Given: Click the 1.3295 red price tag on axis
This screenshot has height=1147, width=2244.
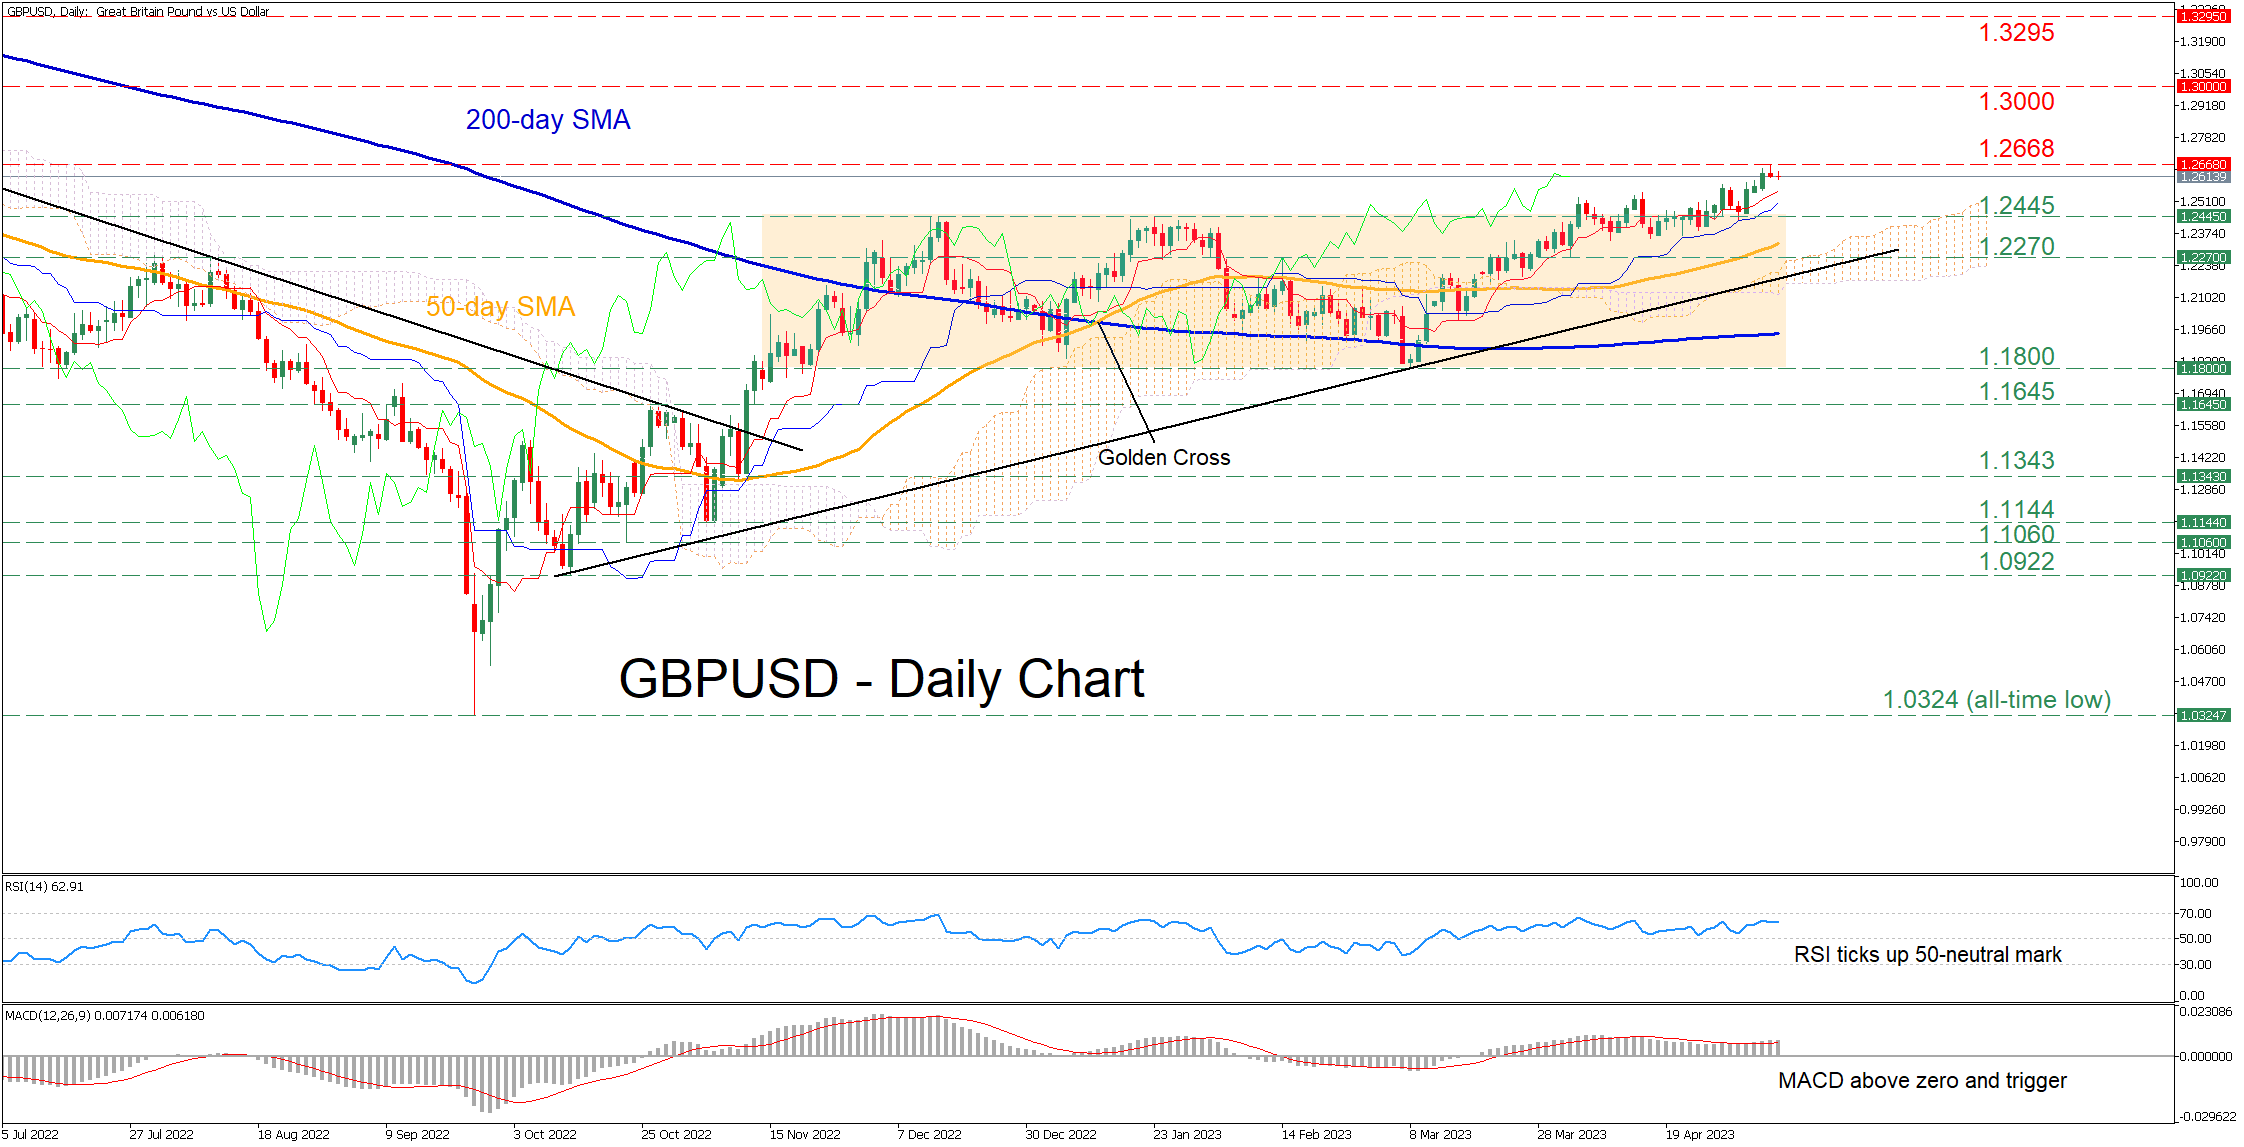Looking at the screenshot, I should [2202, 17].
